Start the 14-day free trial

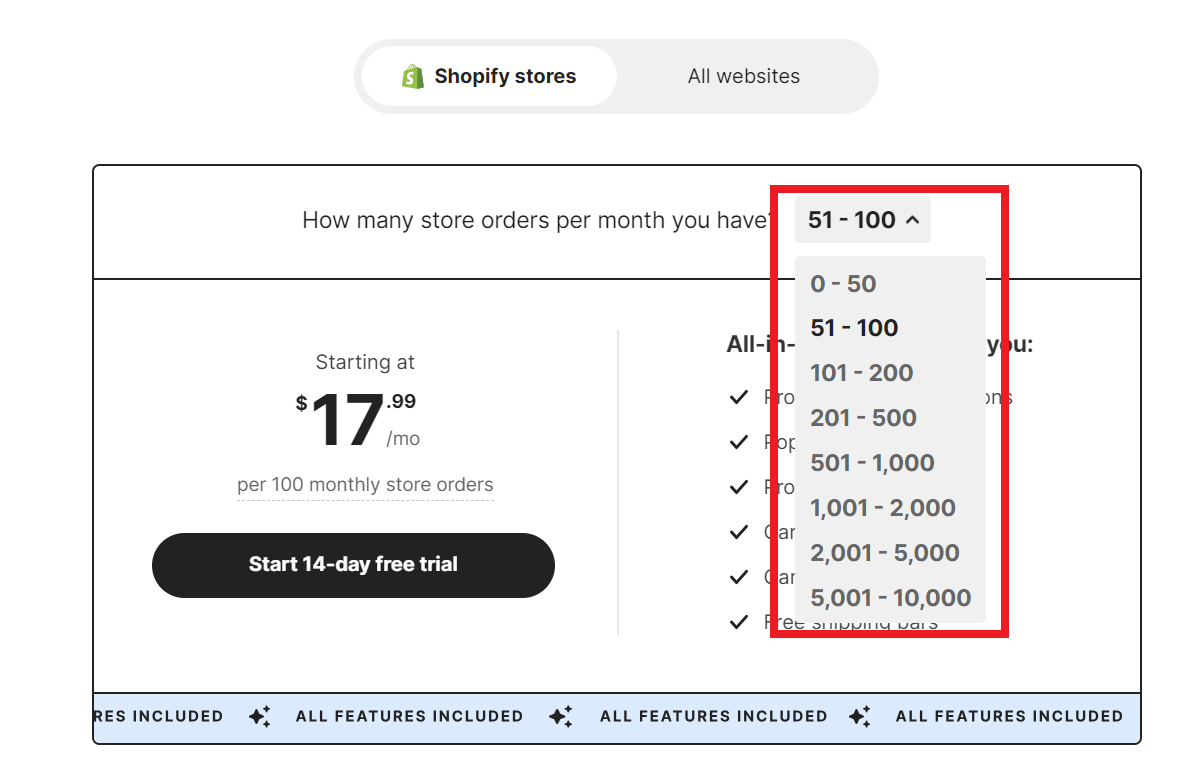click(x=353, y=565)
